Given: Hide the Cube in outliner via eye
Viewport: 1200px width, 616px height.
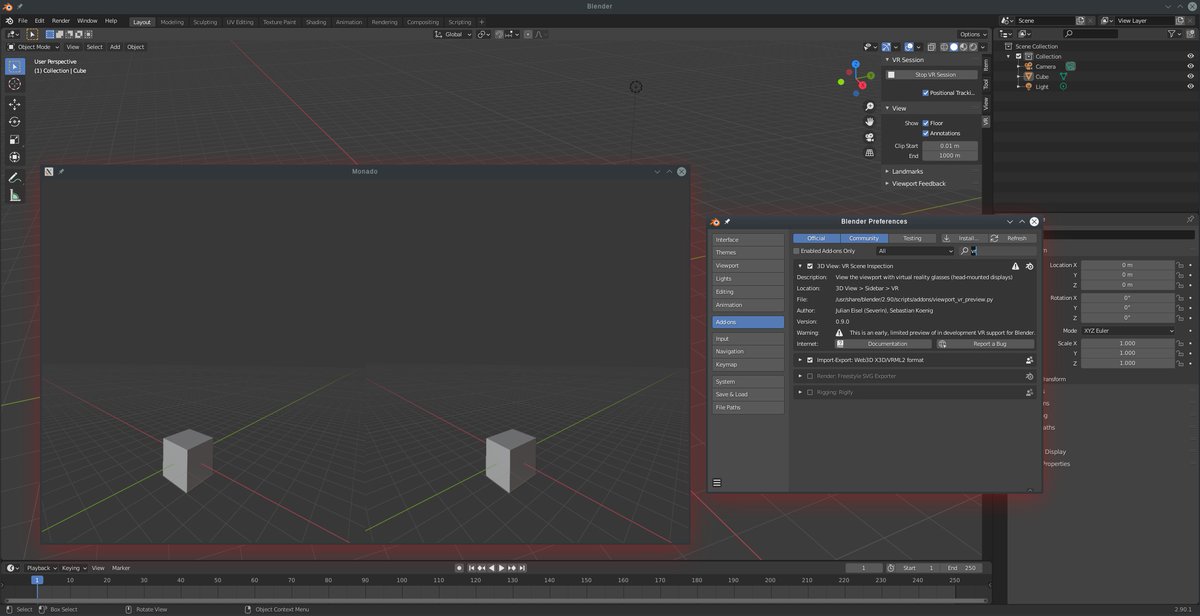Looking at the screenshot, I should tap(1190, 76).
